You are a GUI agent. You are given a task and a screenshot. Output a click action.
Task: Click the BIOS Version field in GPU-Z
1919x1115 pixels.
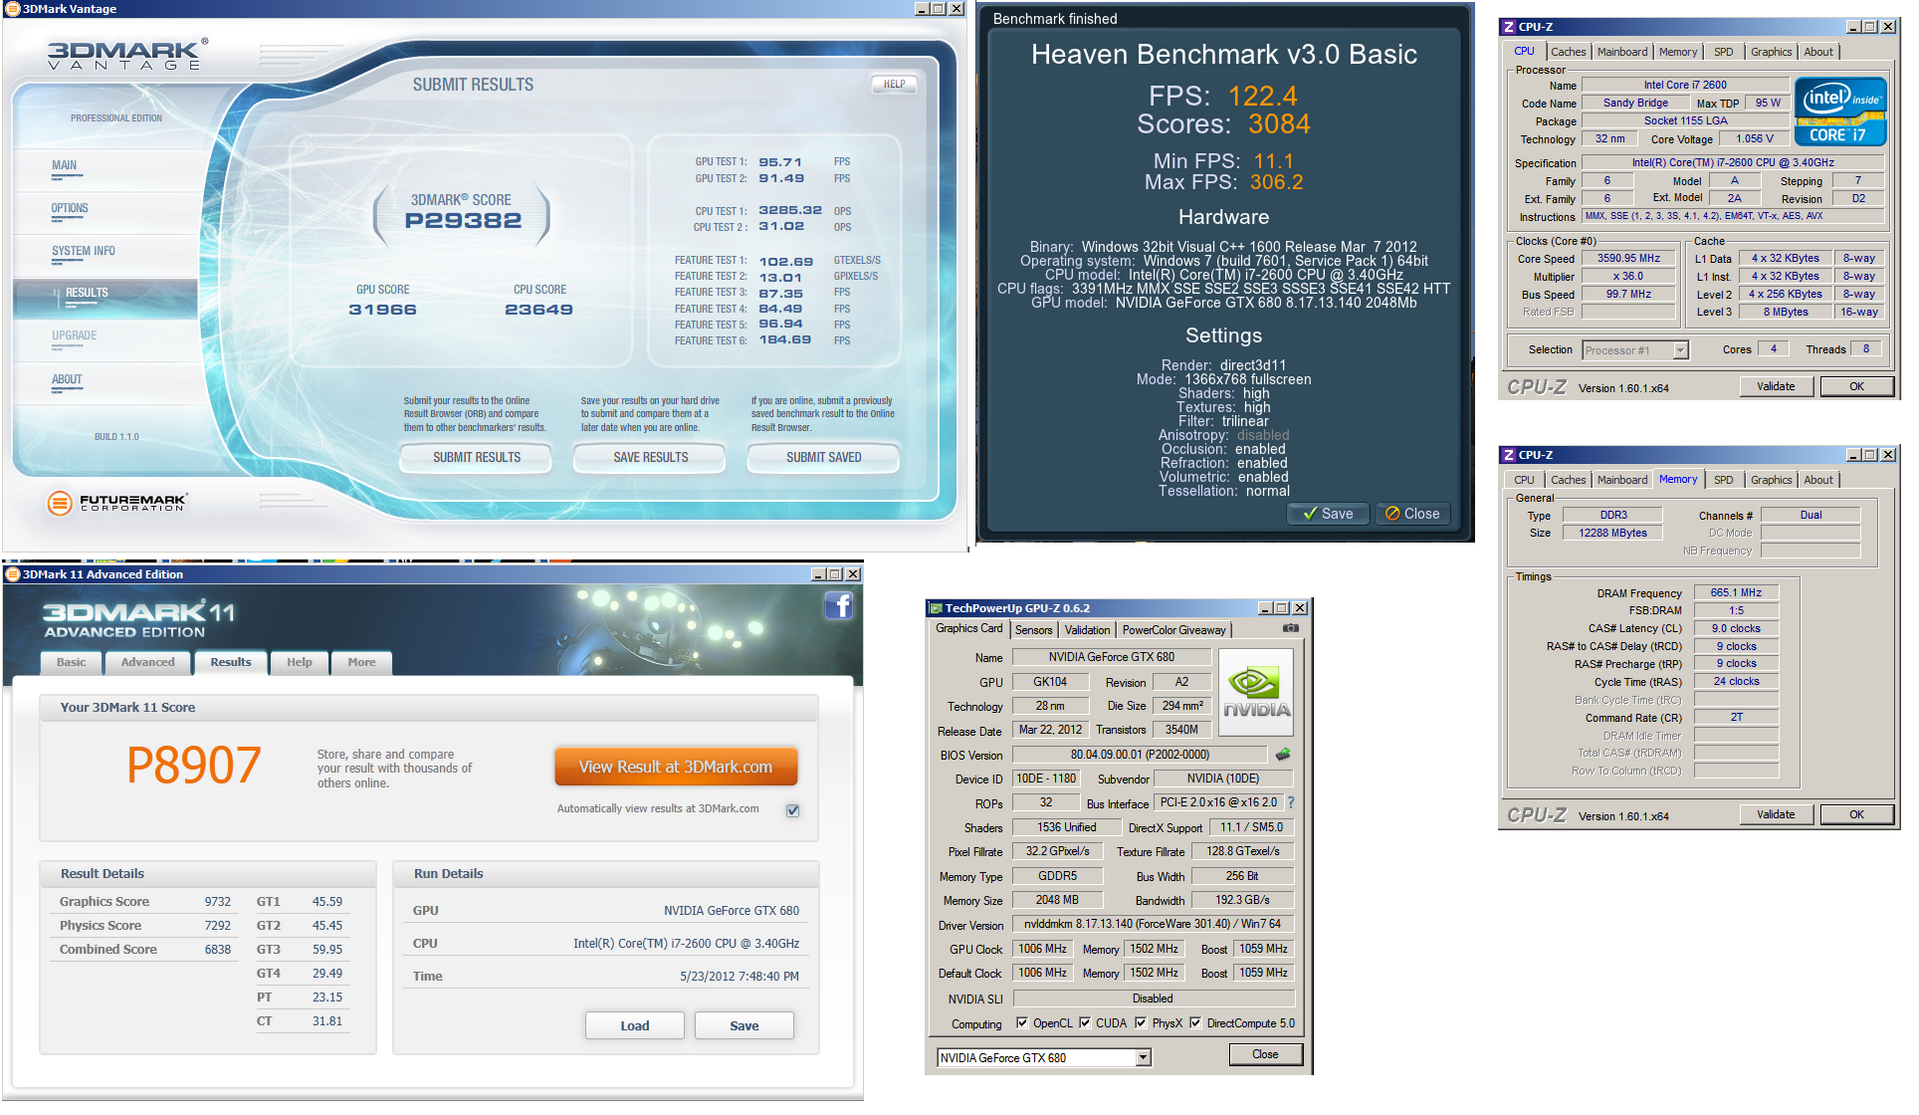pyautogui.click(x=1139, y=756)
